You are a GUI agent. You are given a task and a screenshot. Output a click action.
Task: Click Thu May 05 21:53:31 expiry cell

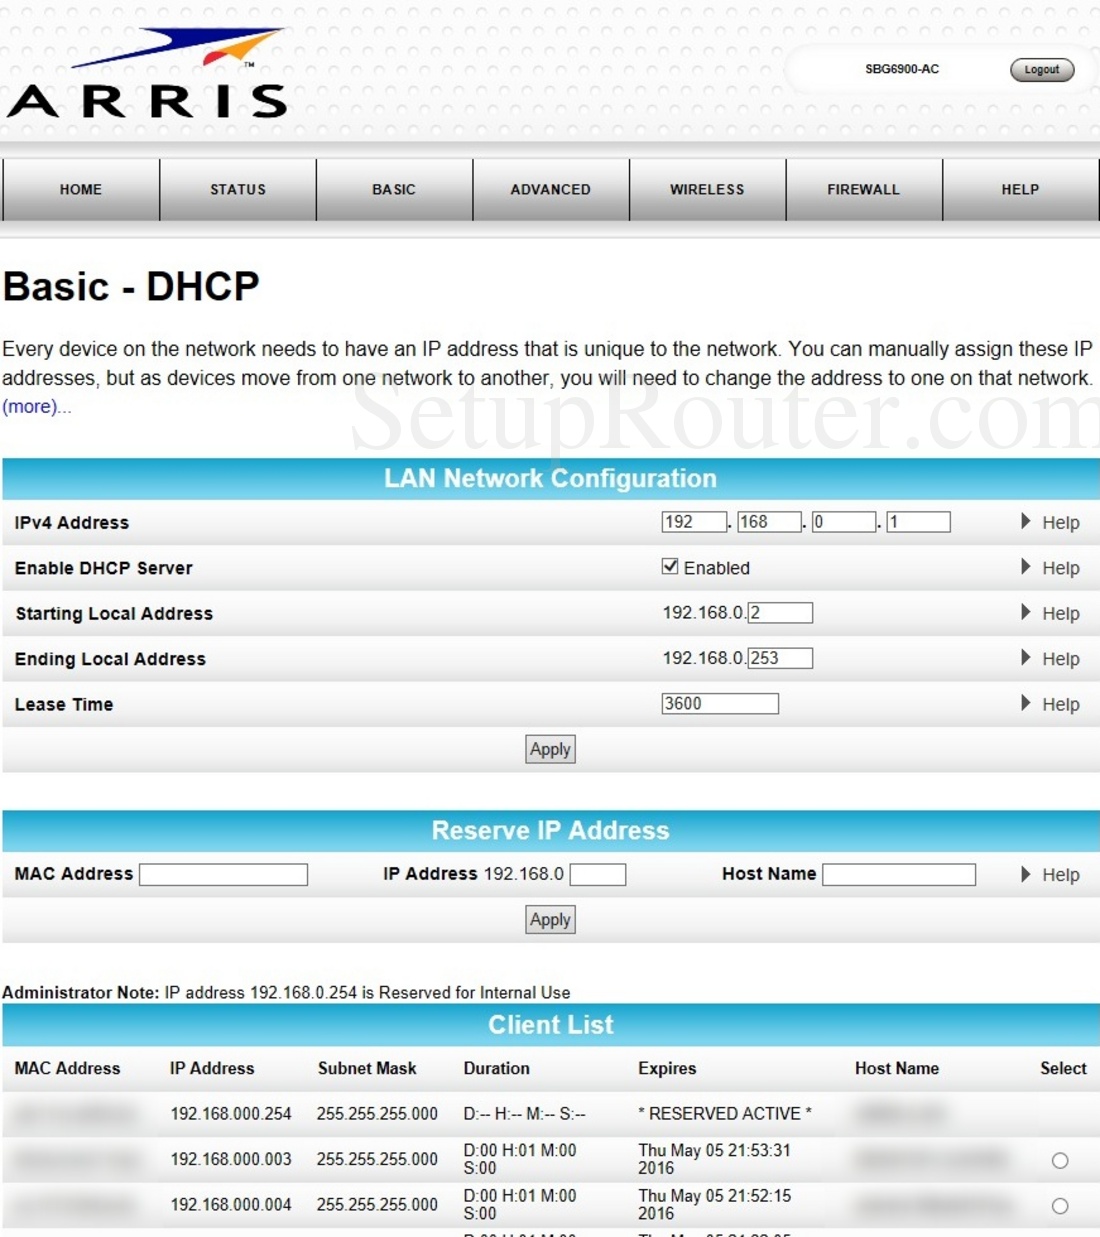[715, 1159]
